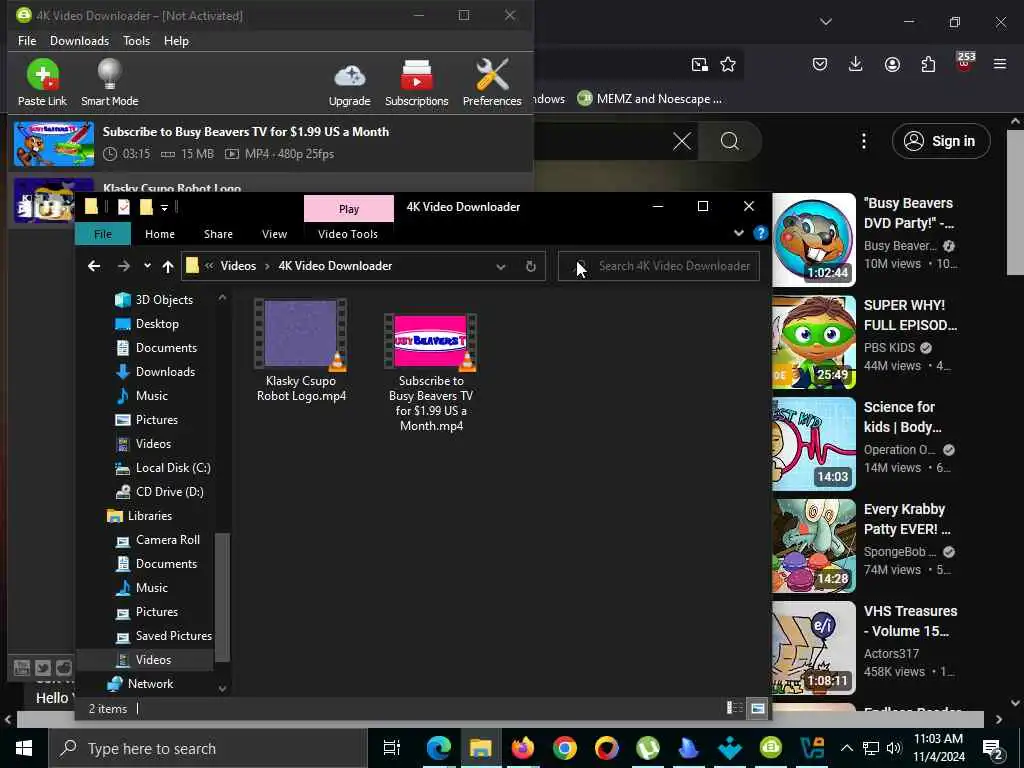Click the Play contextual tab header
Viewport: 1024px width, 768px height.
349,209
